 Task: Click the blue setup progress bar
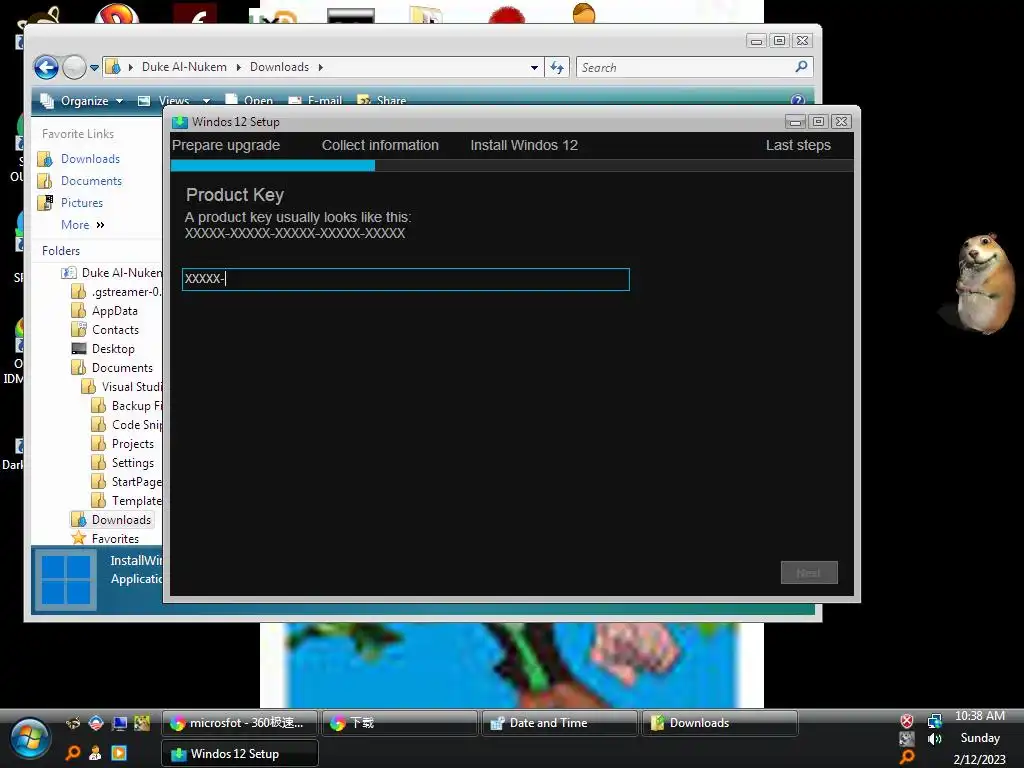(273, 166)
